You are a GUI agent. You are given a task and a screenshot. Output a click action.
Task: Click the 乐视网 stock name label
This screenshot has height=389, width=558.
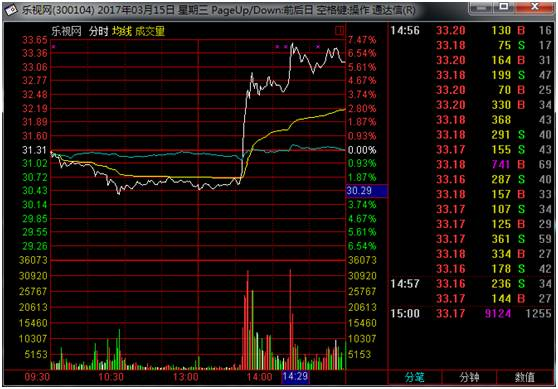point(67,31)
